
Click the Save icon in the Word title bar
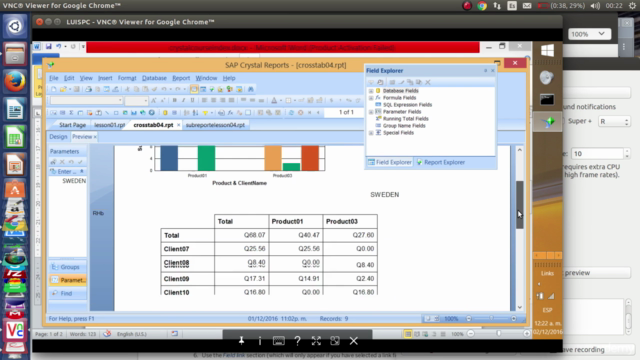pyautogui.click(x=49, y=47)
